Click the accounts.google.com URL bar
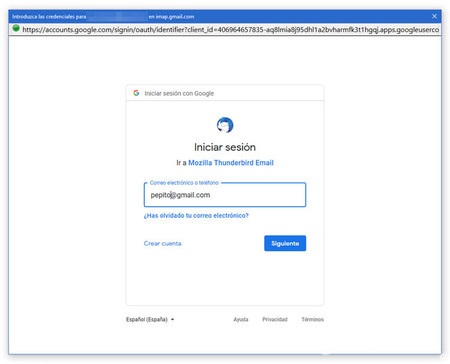 click(x=230, y=30)
